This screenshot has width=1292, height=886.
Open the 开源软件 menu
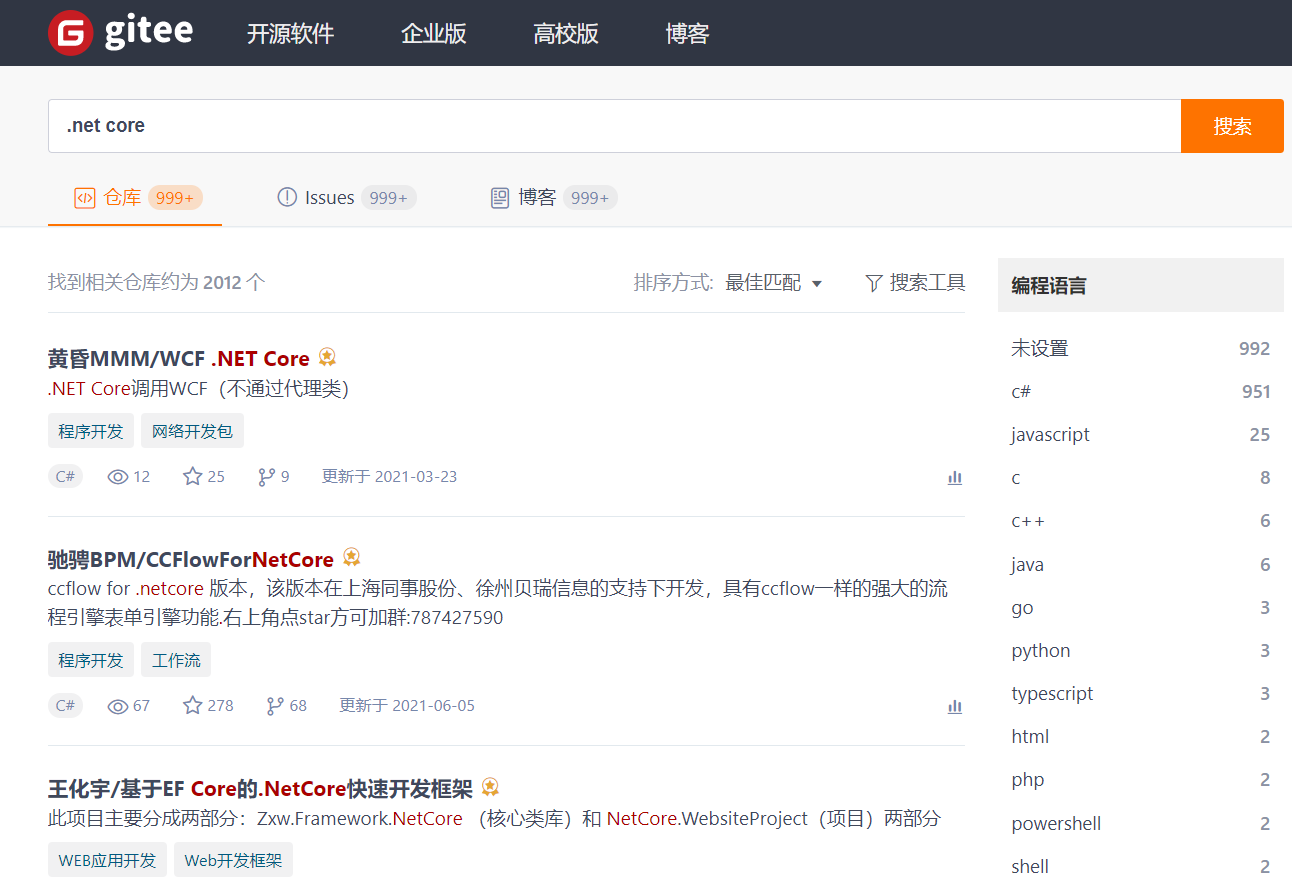(291, 33)
